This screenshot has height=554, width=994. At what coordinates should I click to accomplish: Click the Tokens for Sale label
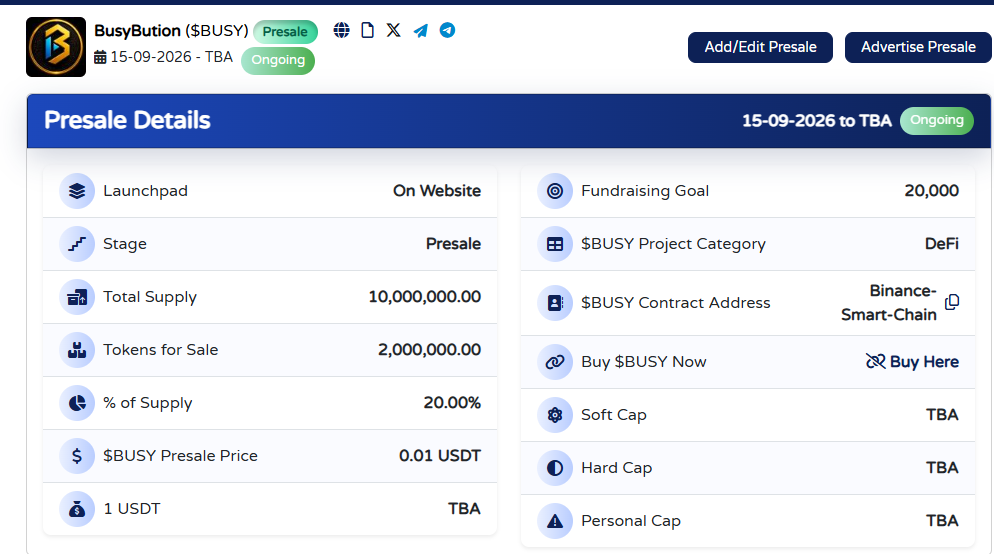[160, 350]
